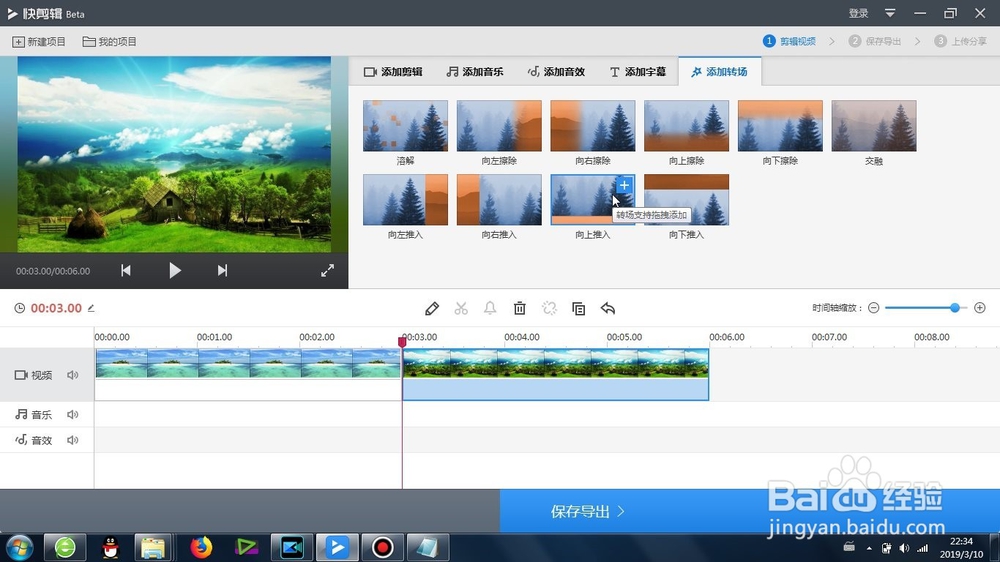Zoom in the timeline with plus icon
This screenshot has width=1000, height=562.
(x=980, y=308)
